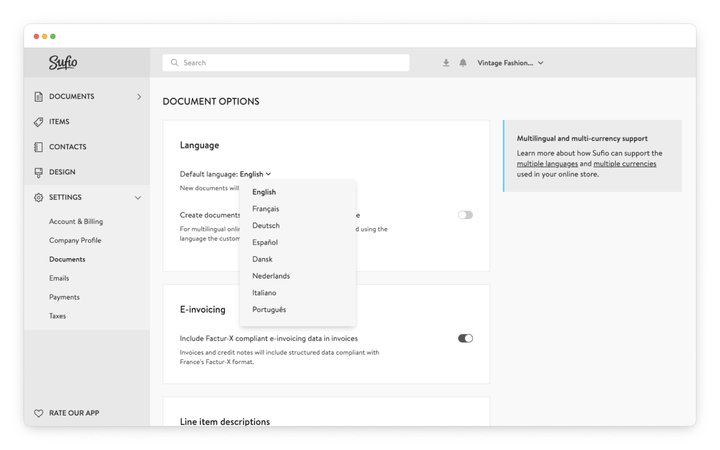Choose Español from language list
Screen dimensions: 720x450
point(265,242)
